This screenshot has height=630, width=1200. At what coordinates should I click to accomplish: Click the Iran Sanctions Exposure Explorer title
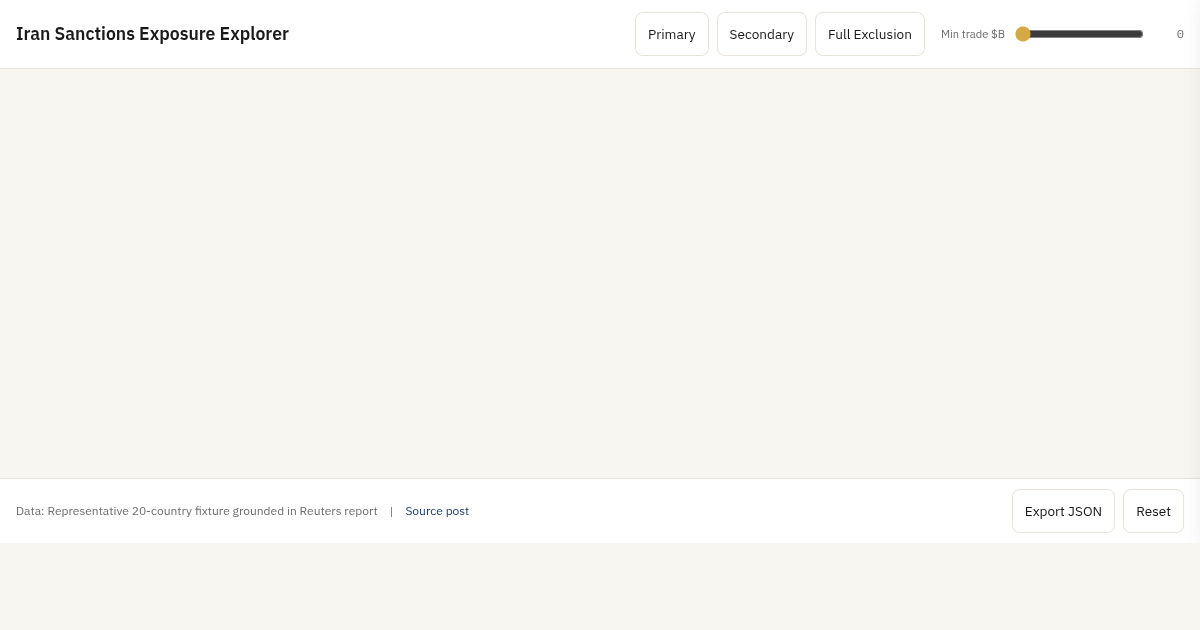(x=152, y=34)
